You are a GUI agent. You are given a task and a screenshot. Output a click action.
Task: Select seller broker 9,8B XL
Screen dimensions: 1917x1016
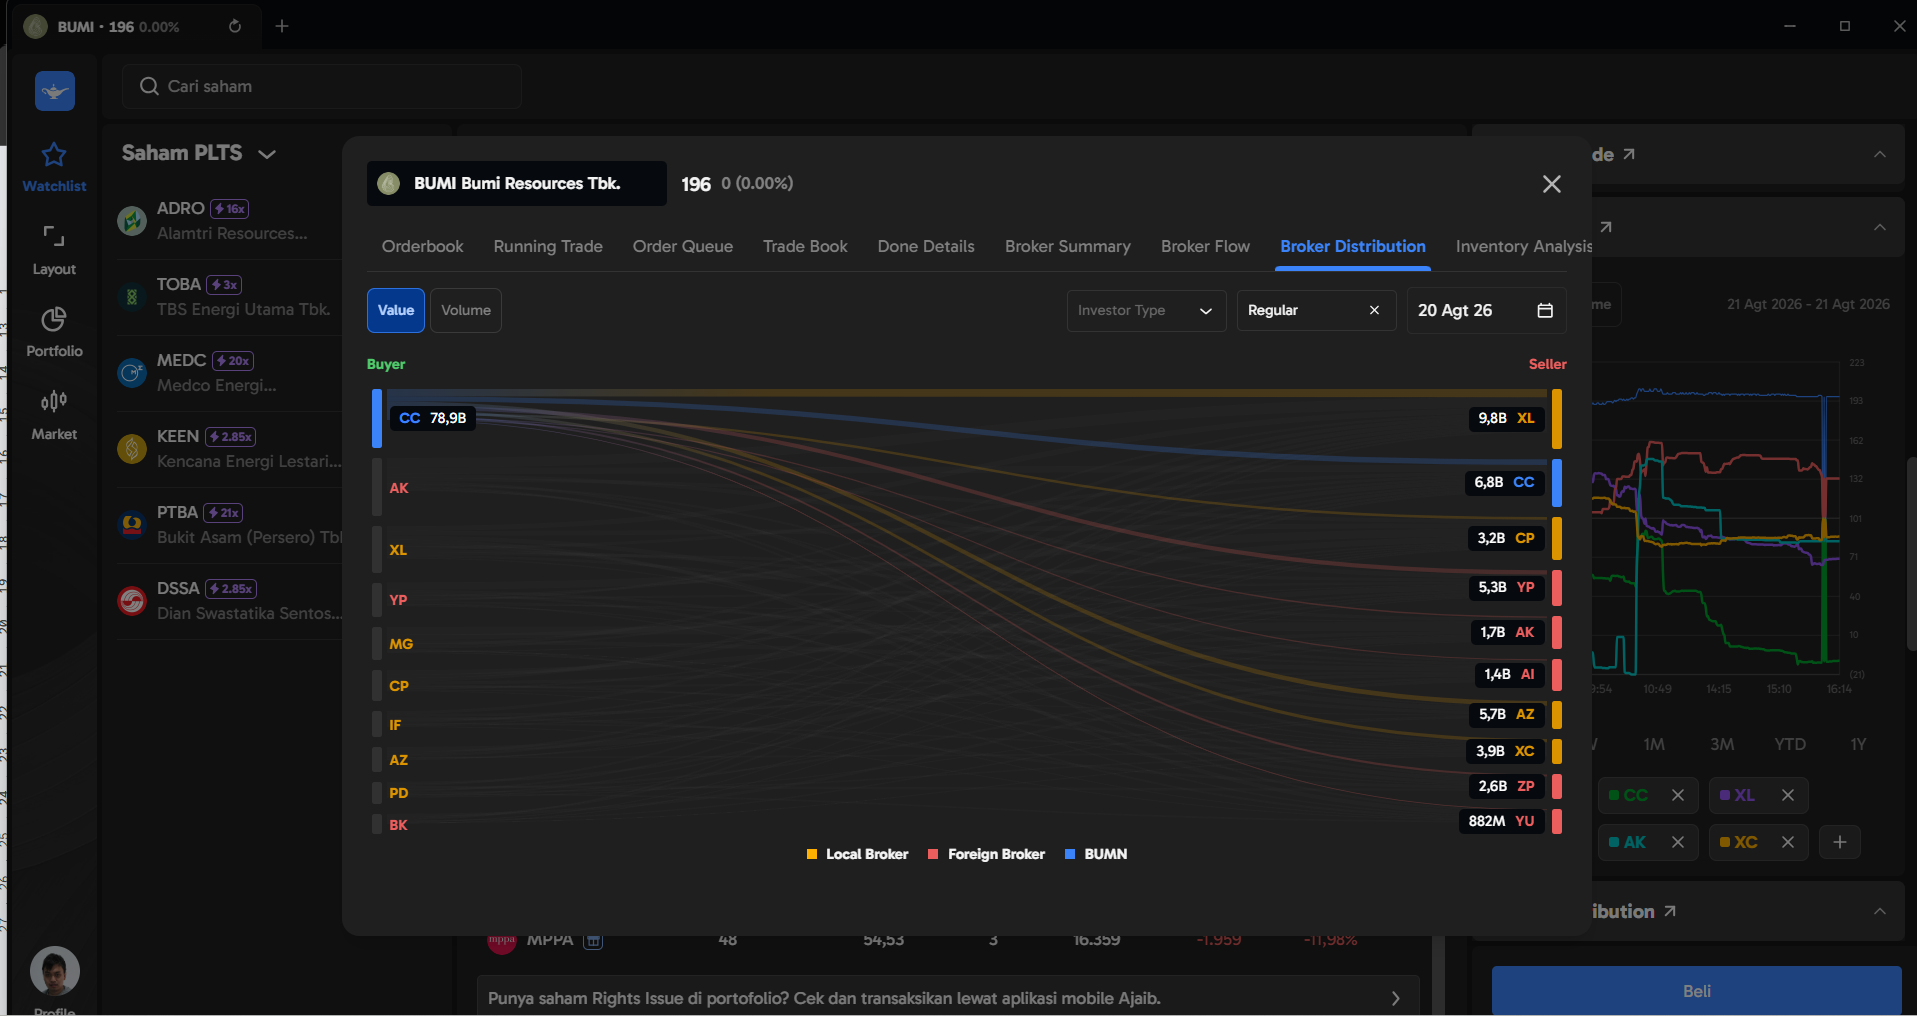[1506, 418]
